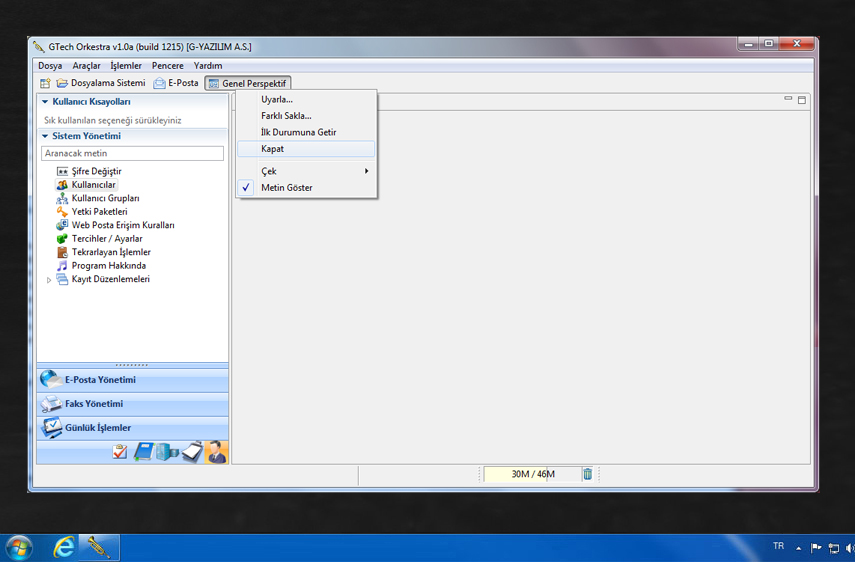
Task: Expand the Kayıt Düzenlemeleri tree node
Action: click(49, 280)
